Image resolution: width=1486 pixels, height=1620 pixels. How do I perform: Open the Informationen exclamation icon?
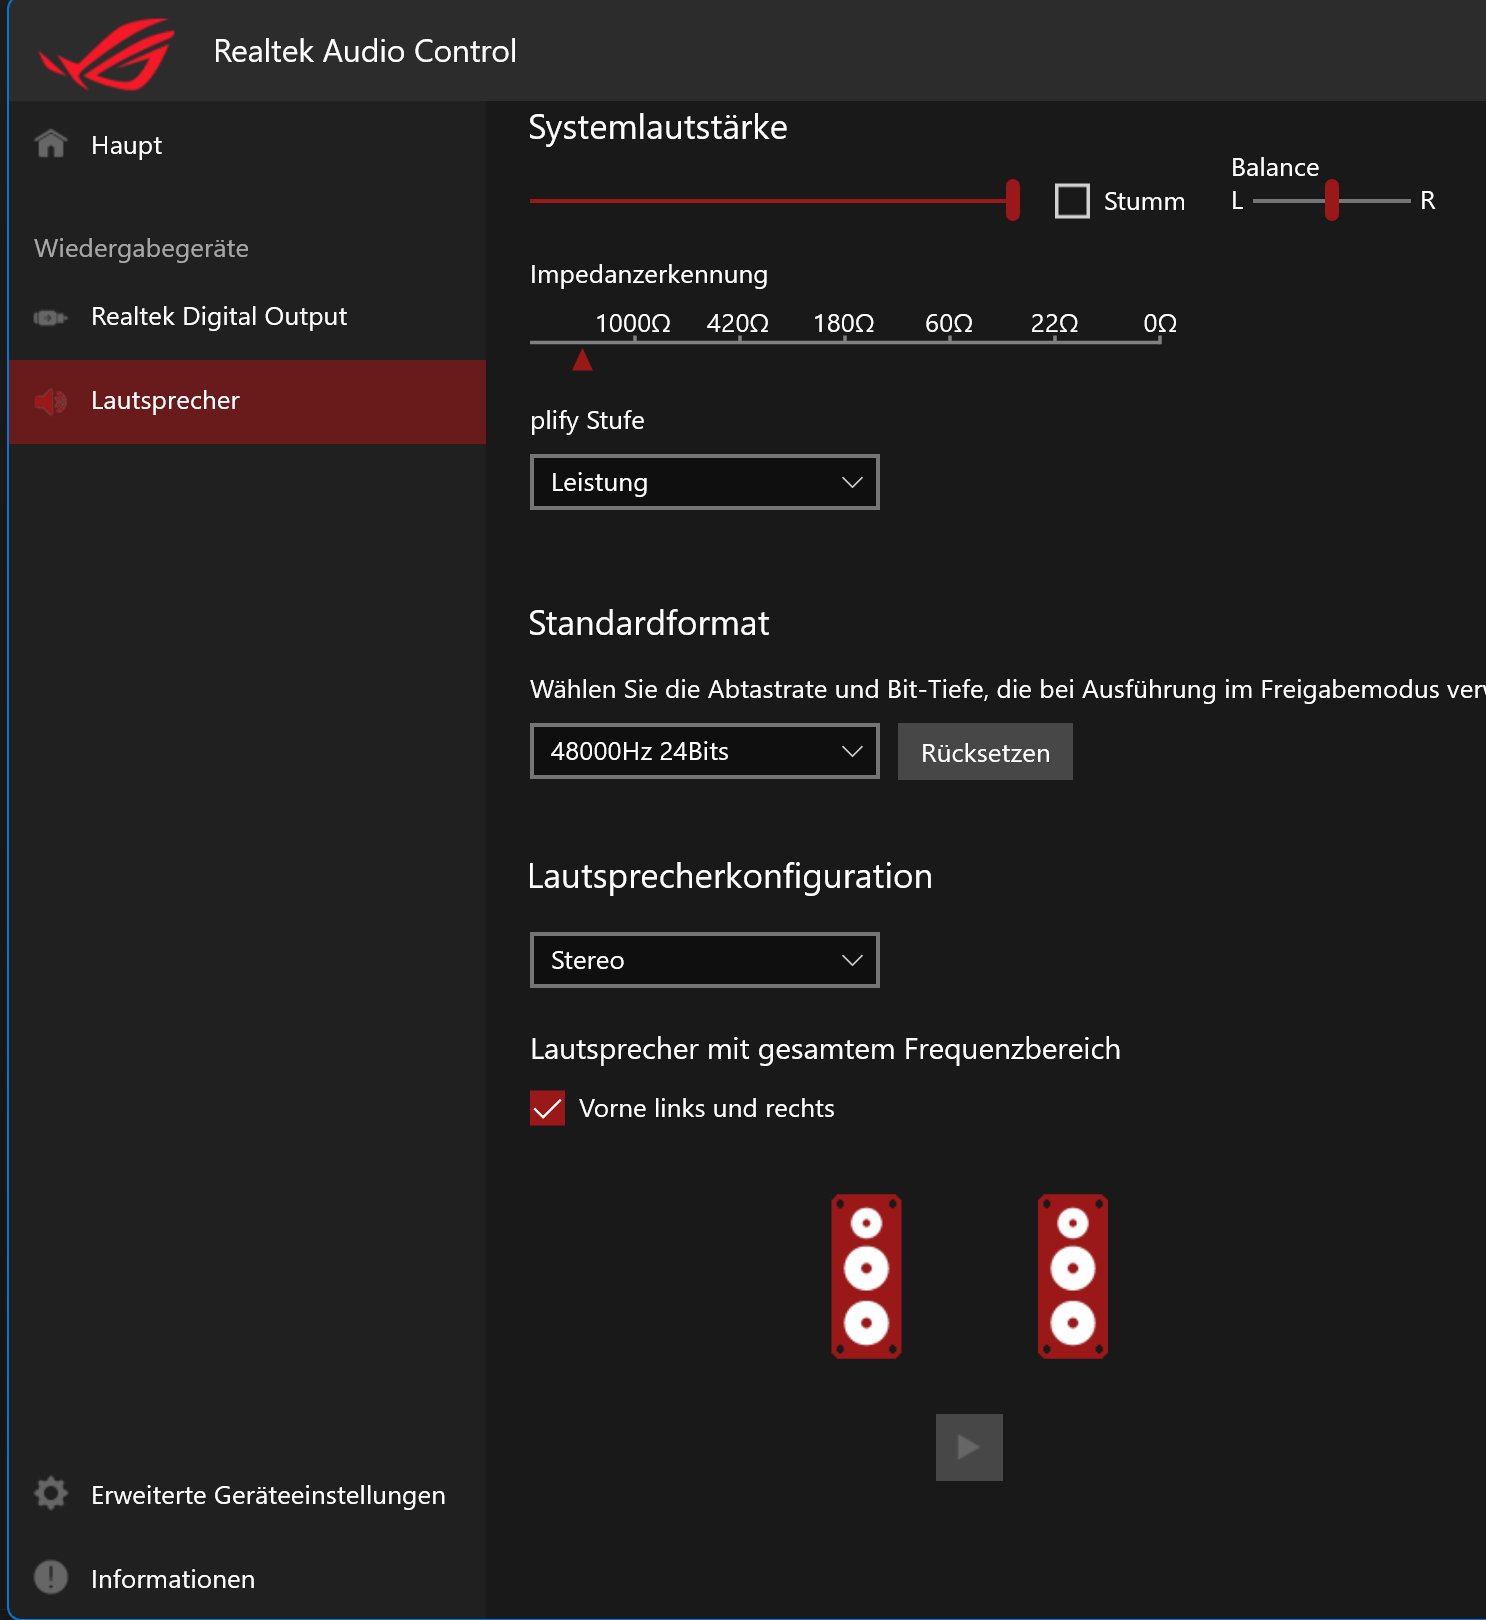click(x=51, y=1578)
